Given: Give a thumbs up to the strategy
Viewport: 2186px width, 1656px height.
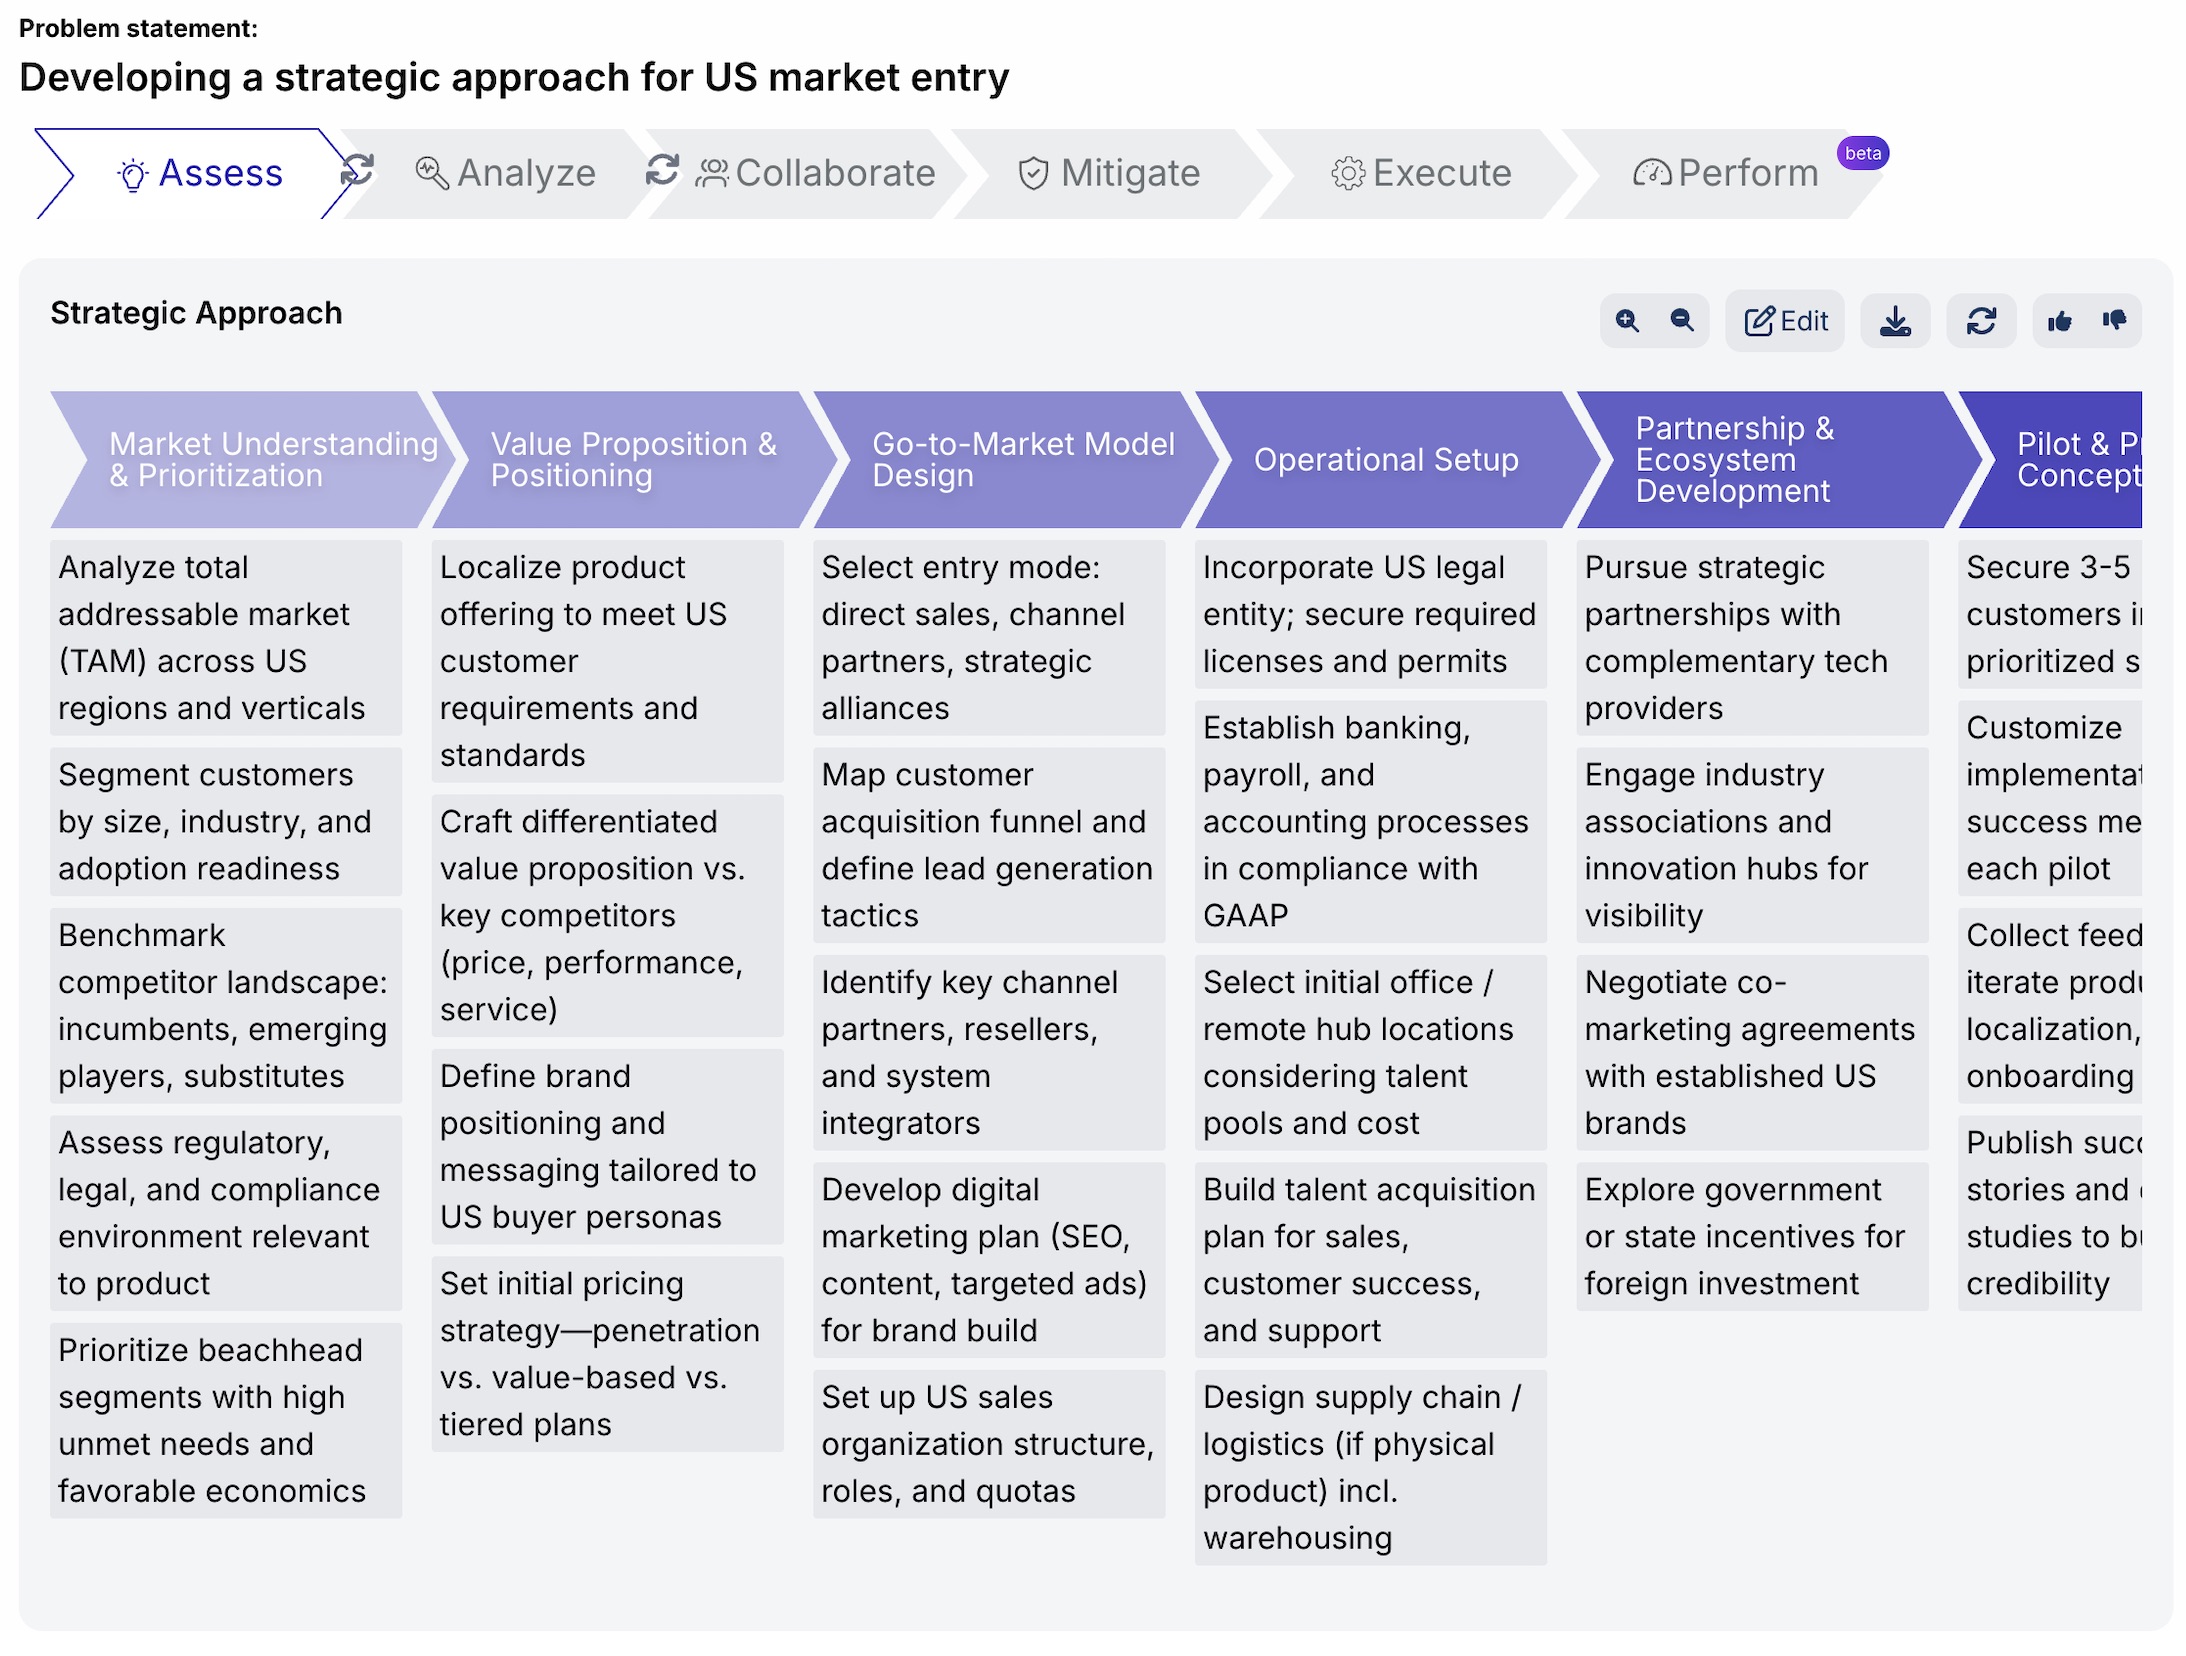Looking at the screenshot, I should coord(2059,321).
